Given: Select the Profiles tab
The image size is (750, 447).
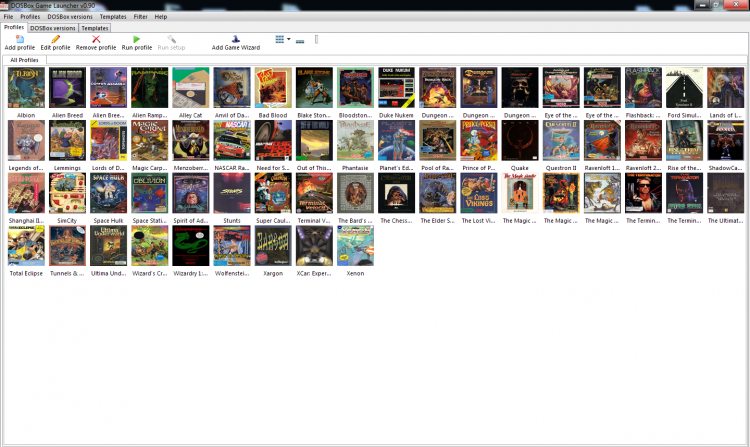Looking at the screenshot, I should click(x=14, y=27).
